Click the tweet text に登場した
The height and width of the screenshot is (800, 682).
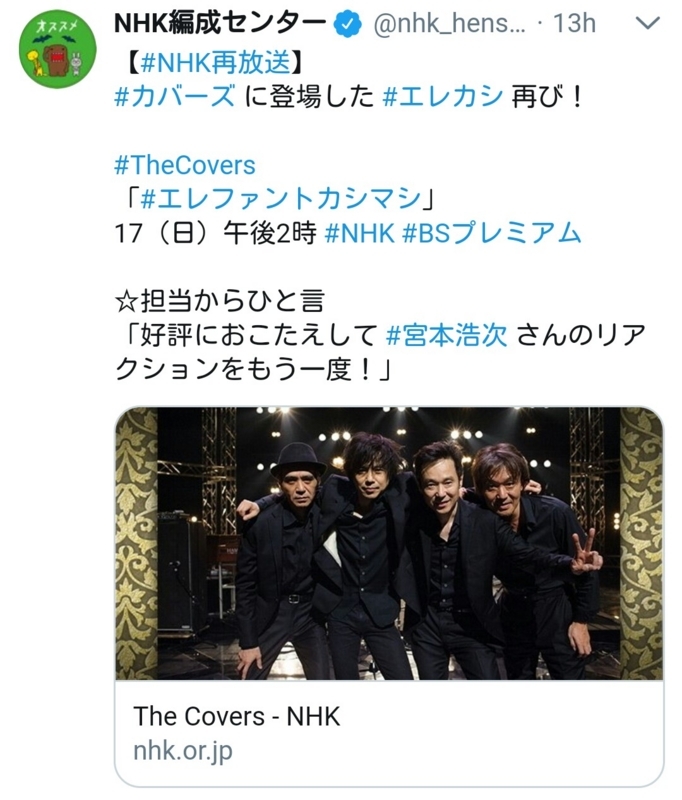309,96
